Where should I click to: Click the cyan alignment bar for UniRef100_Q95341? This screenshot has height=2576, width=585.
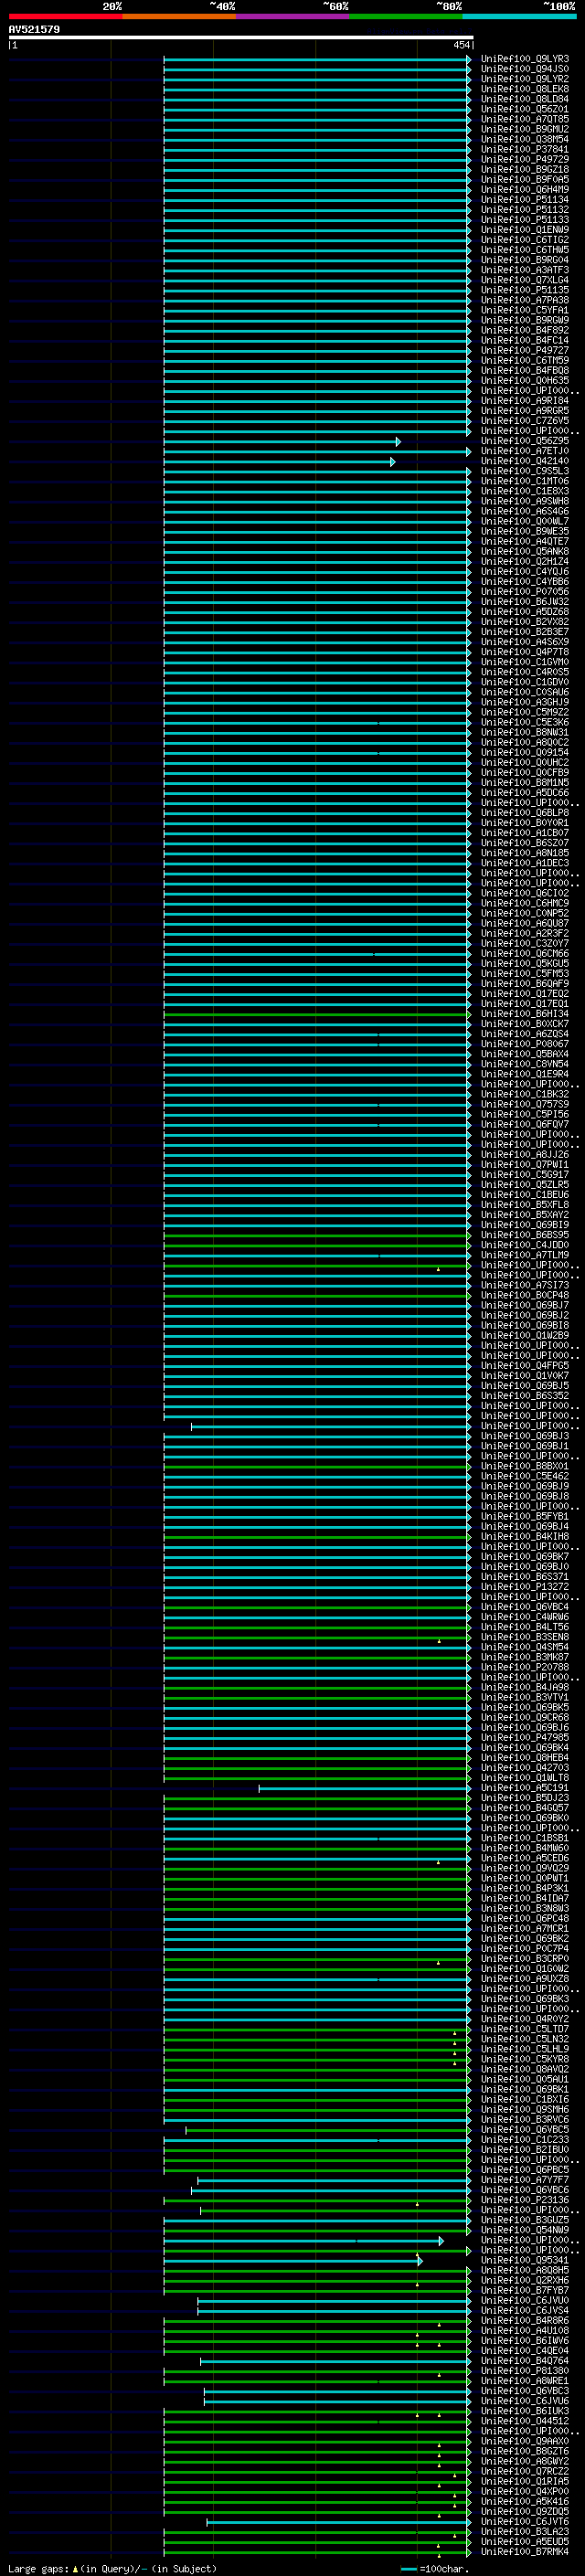(x=292, y=2261)
